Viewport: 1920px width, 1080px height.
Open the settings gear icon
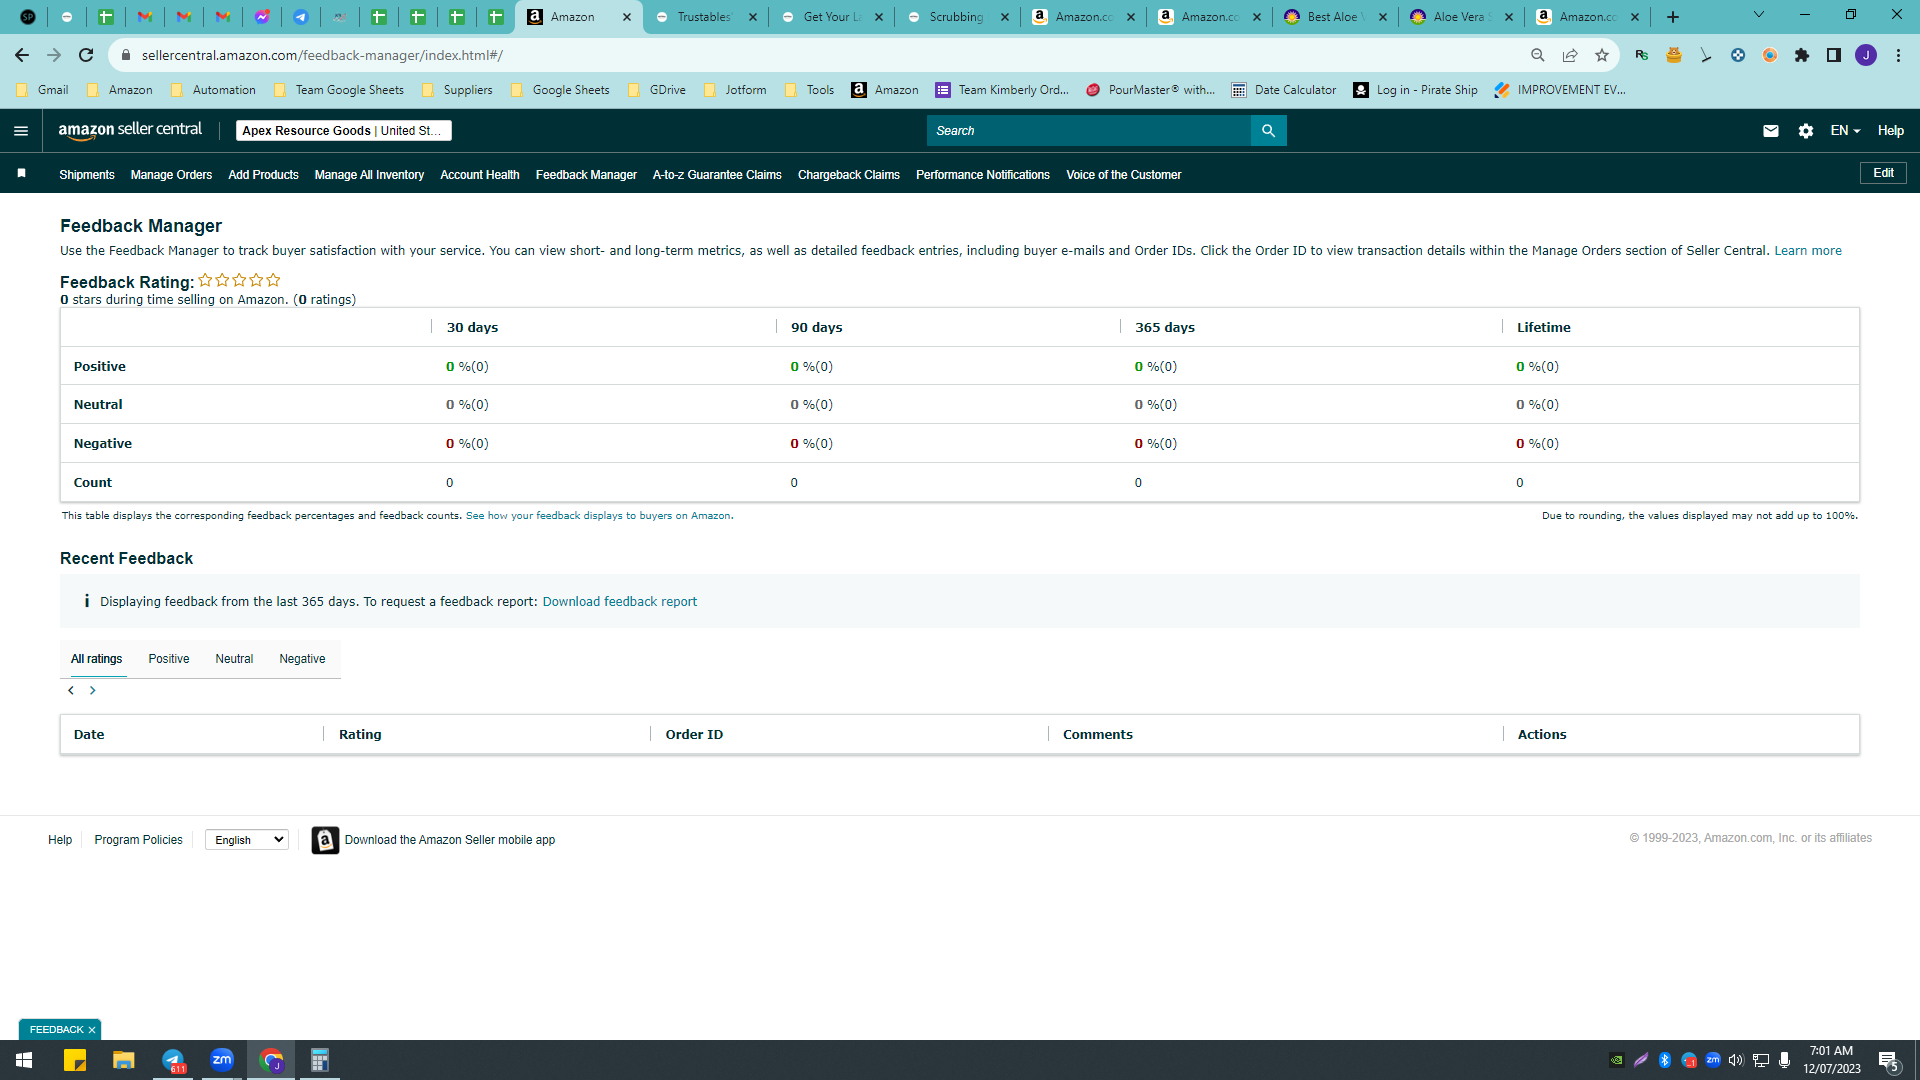(1805, 131)
